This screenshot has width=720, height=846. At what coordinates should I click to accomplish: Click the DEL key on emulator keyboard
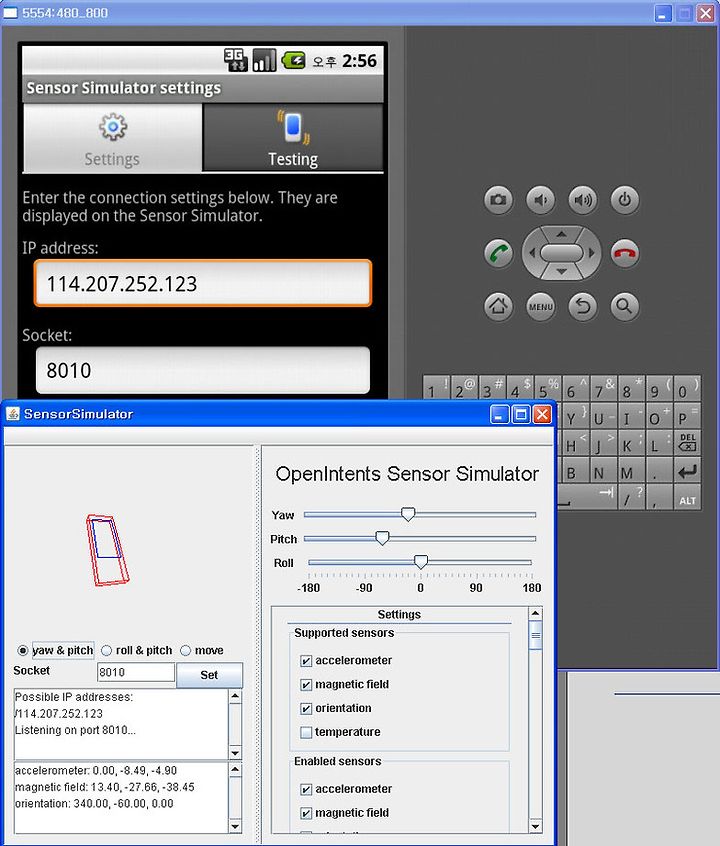(688, 442)
